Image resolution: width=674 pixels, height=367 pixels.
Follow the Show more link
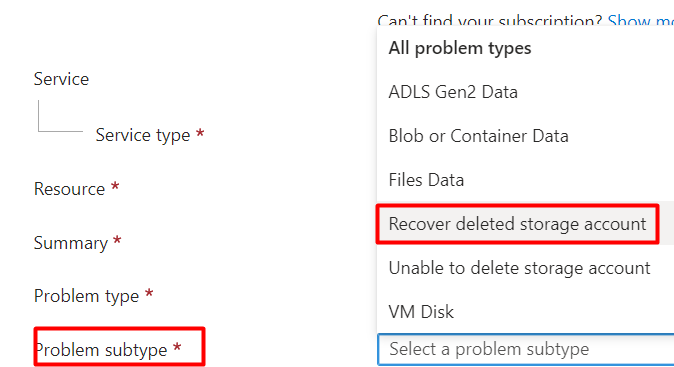coord(640,21)
